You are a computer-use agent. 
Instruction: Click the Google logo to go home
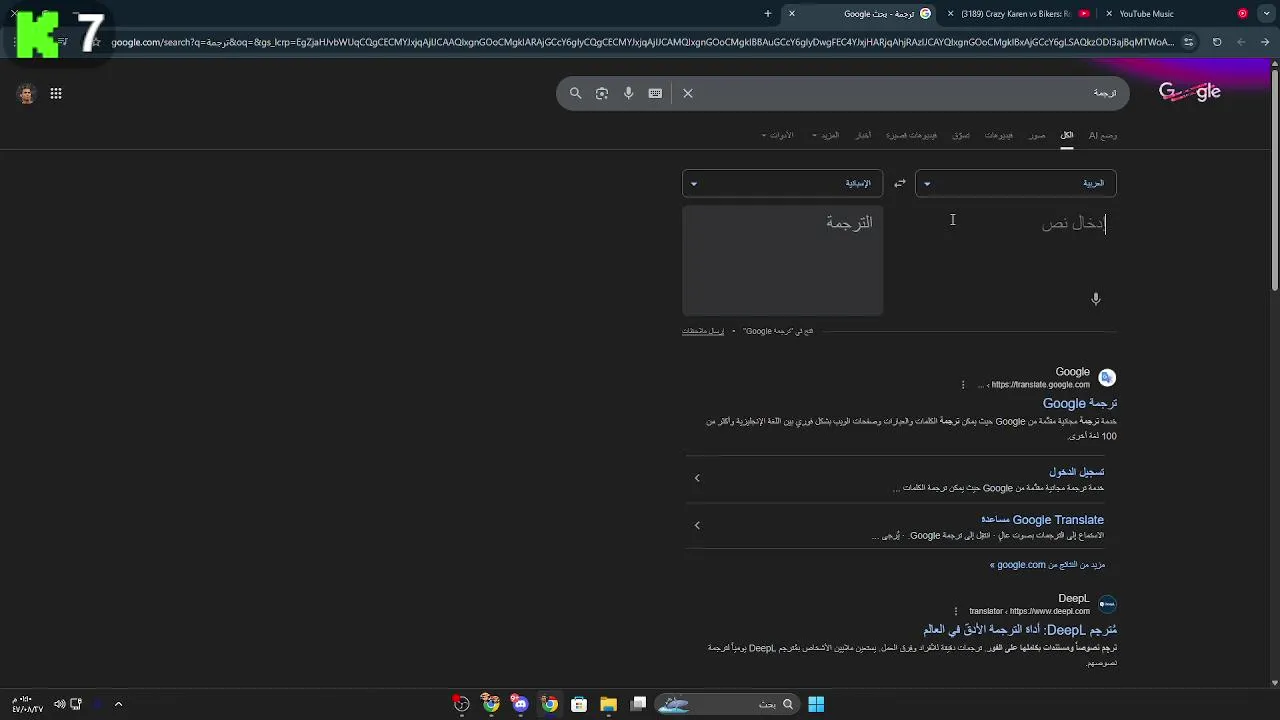coord(1190,92)
